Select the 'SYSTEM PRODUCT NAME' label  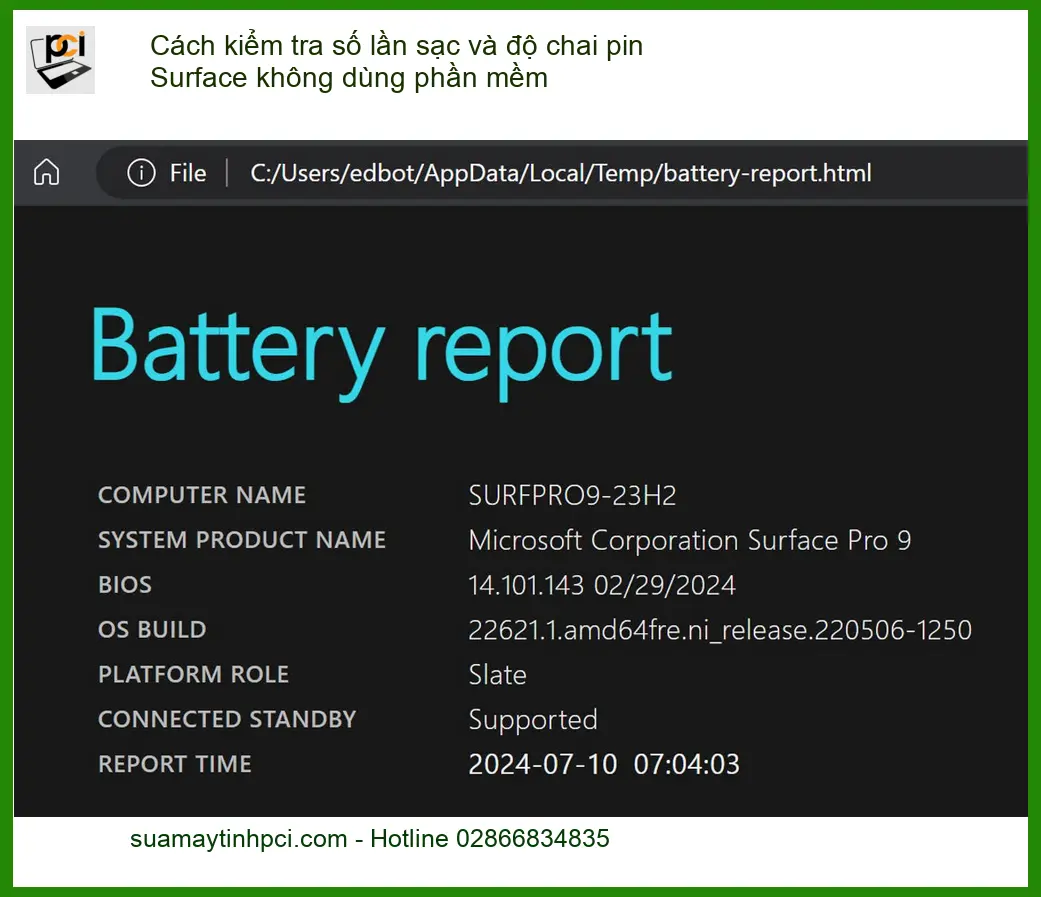[x=242, y=540]
